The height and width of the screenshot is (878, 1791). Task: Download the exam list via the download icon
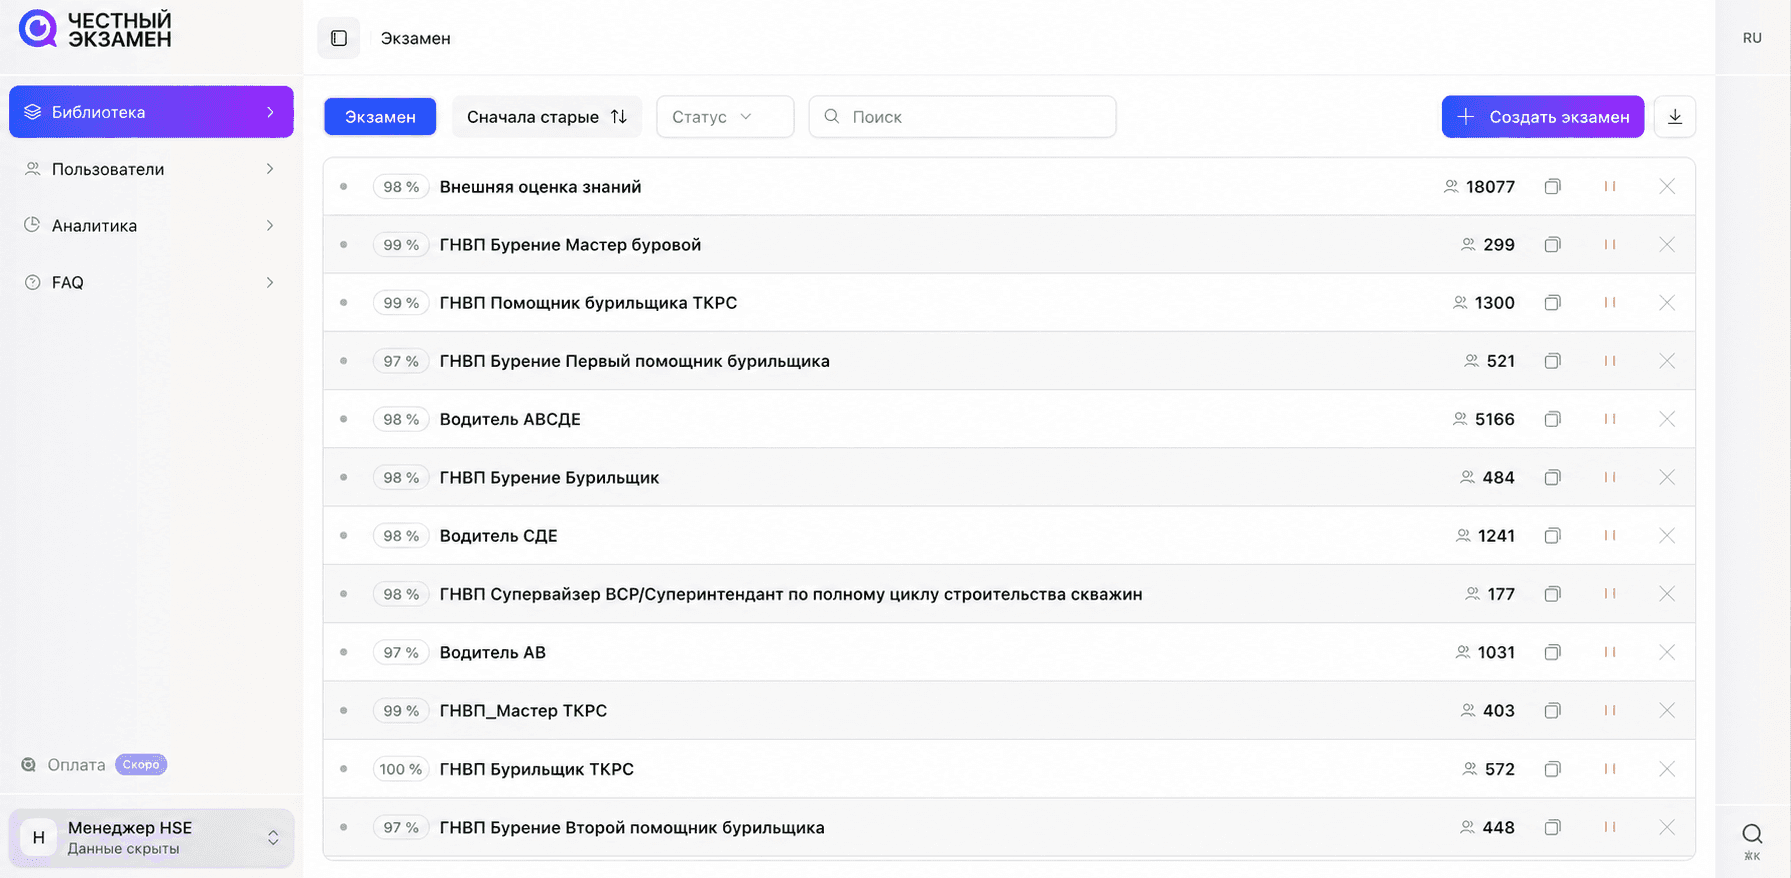tap(1675, 117)
